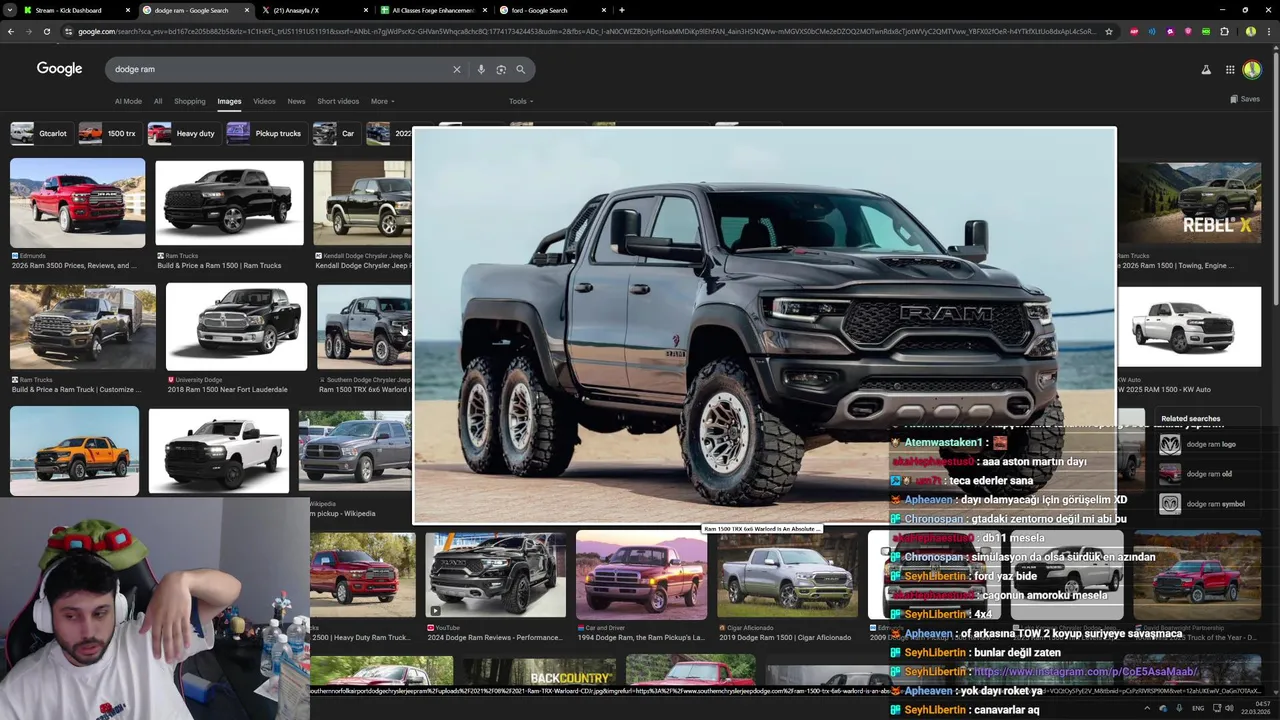Select related search dodge ram logo
Viewport: 1280px width, 720px height.
1209,444
